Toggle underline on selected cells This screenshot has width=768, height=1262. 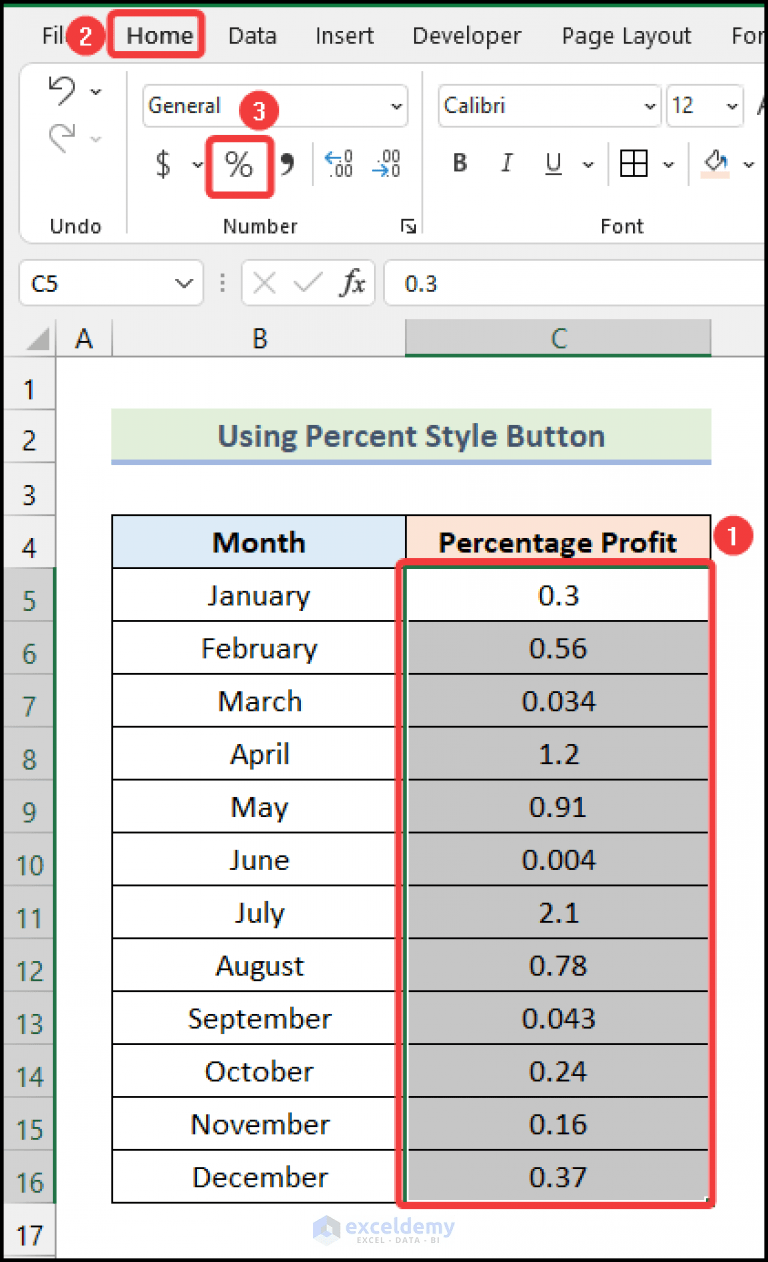click(554, 163)
